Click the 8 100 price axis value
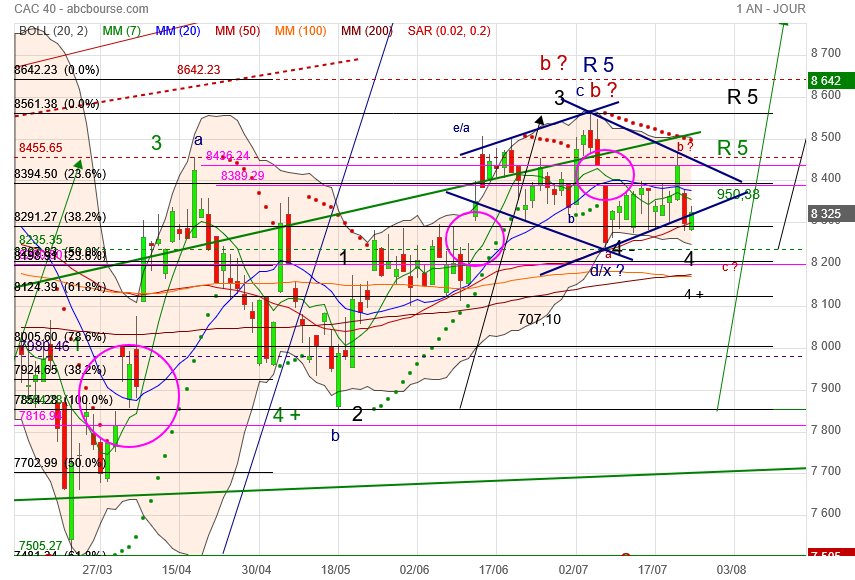The width and height of the screenshot is (855, 580). point(826,304)
